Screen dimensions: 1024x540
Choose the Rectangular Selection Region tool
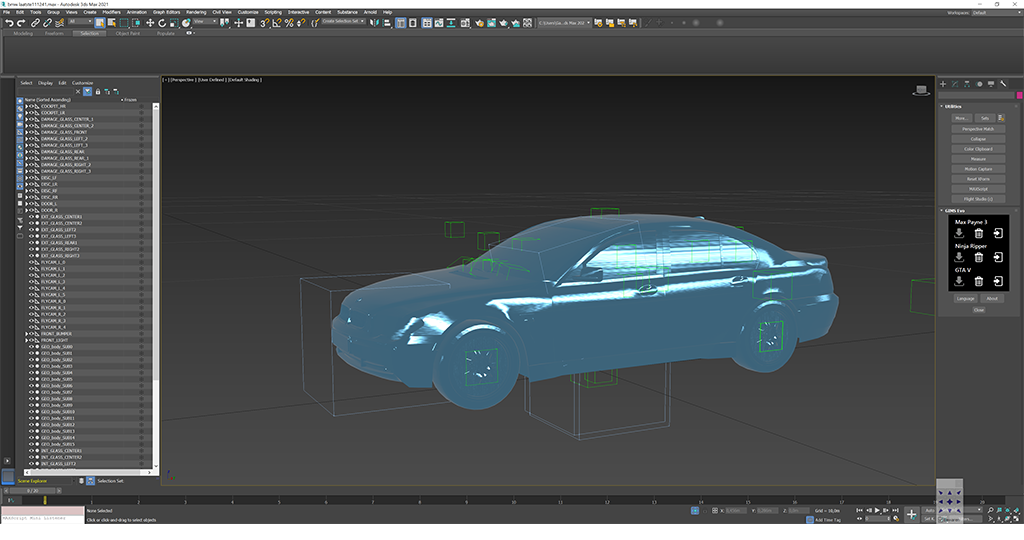click(x=124, y=23)
